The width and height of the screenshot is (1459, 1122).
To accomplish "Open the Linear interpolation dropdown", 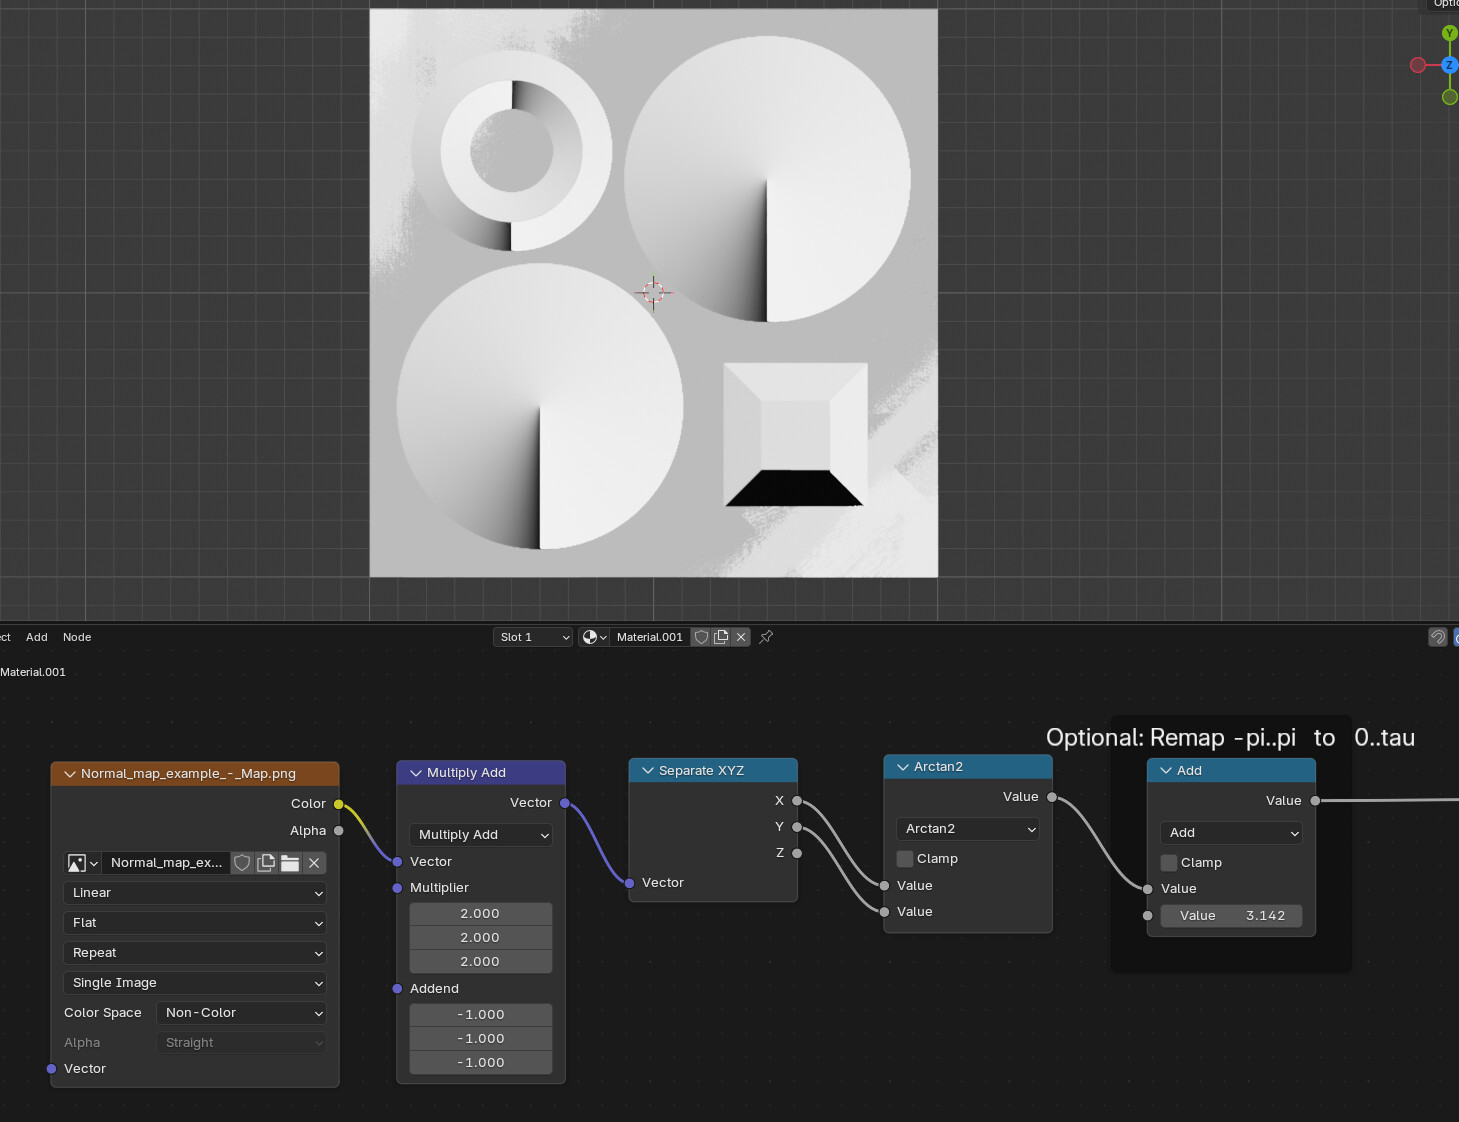I will click(x=195, y=893).
